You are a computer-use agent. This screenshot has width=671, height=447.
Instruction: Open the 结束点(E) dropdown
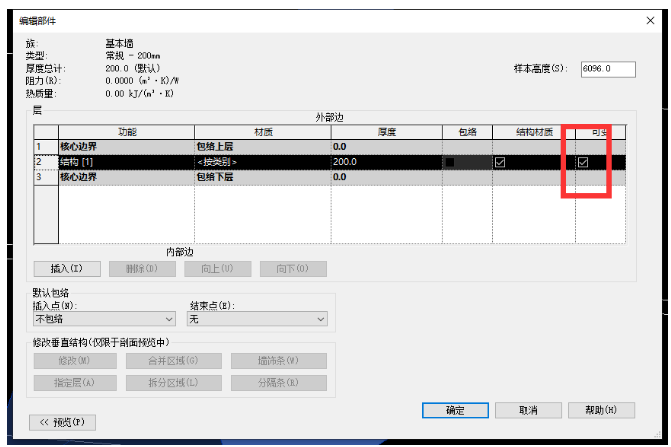tap(257, 319)
